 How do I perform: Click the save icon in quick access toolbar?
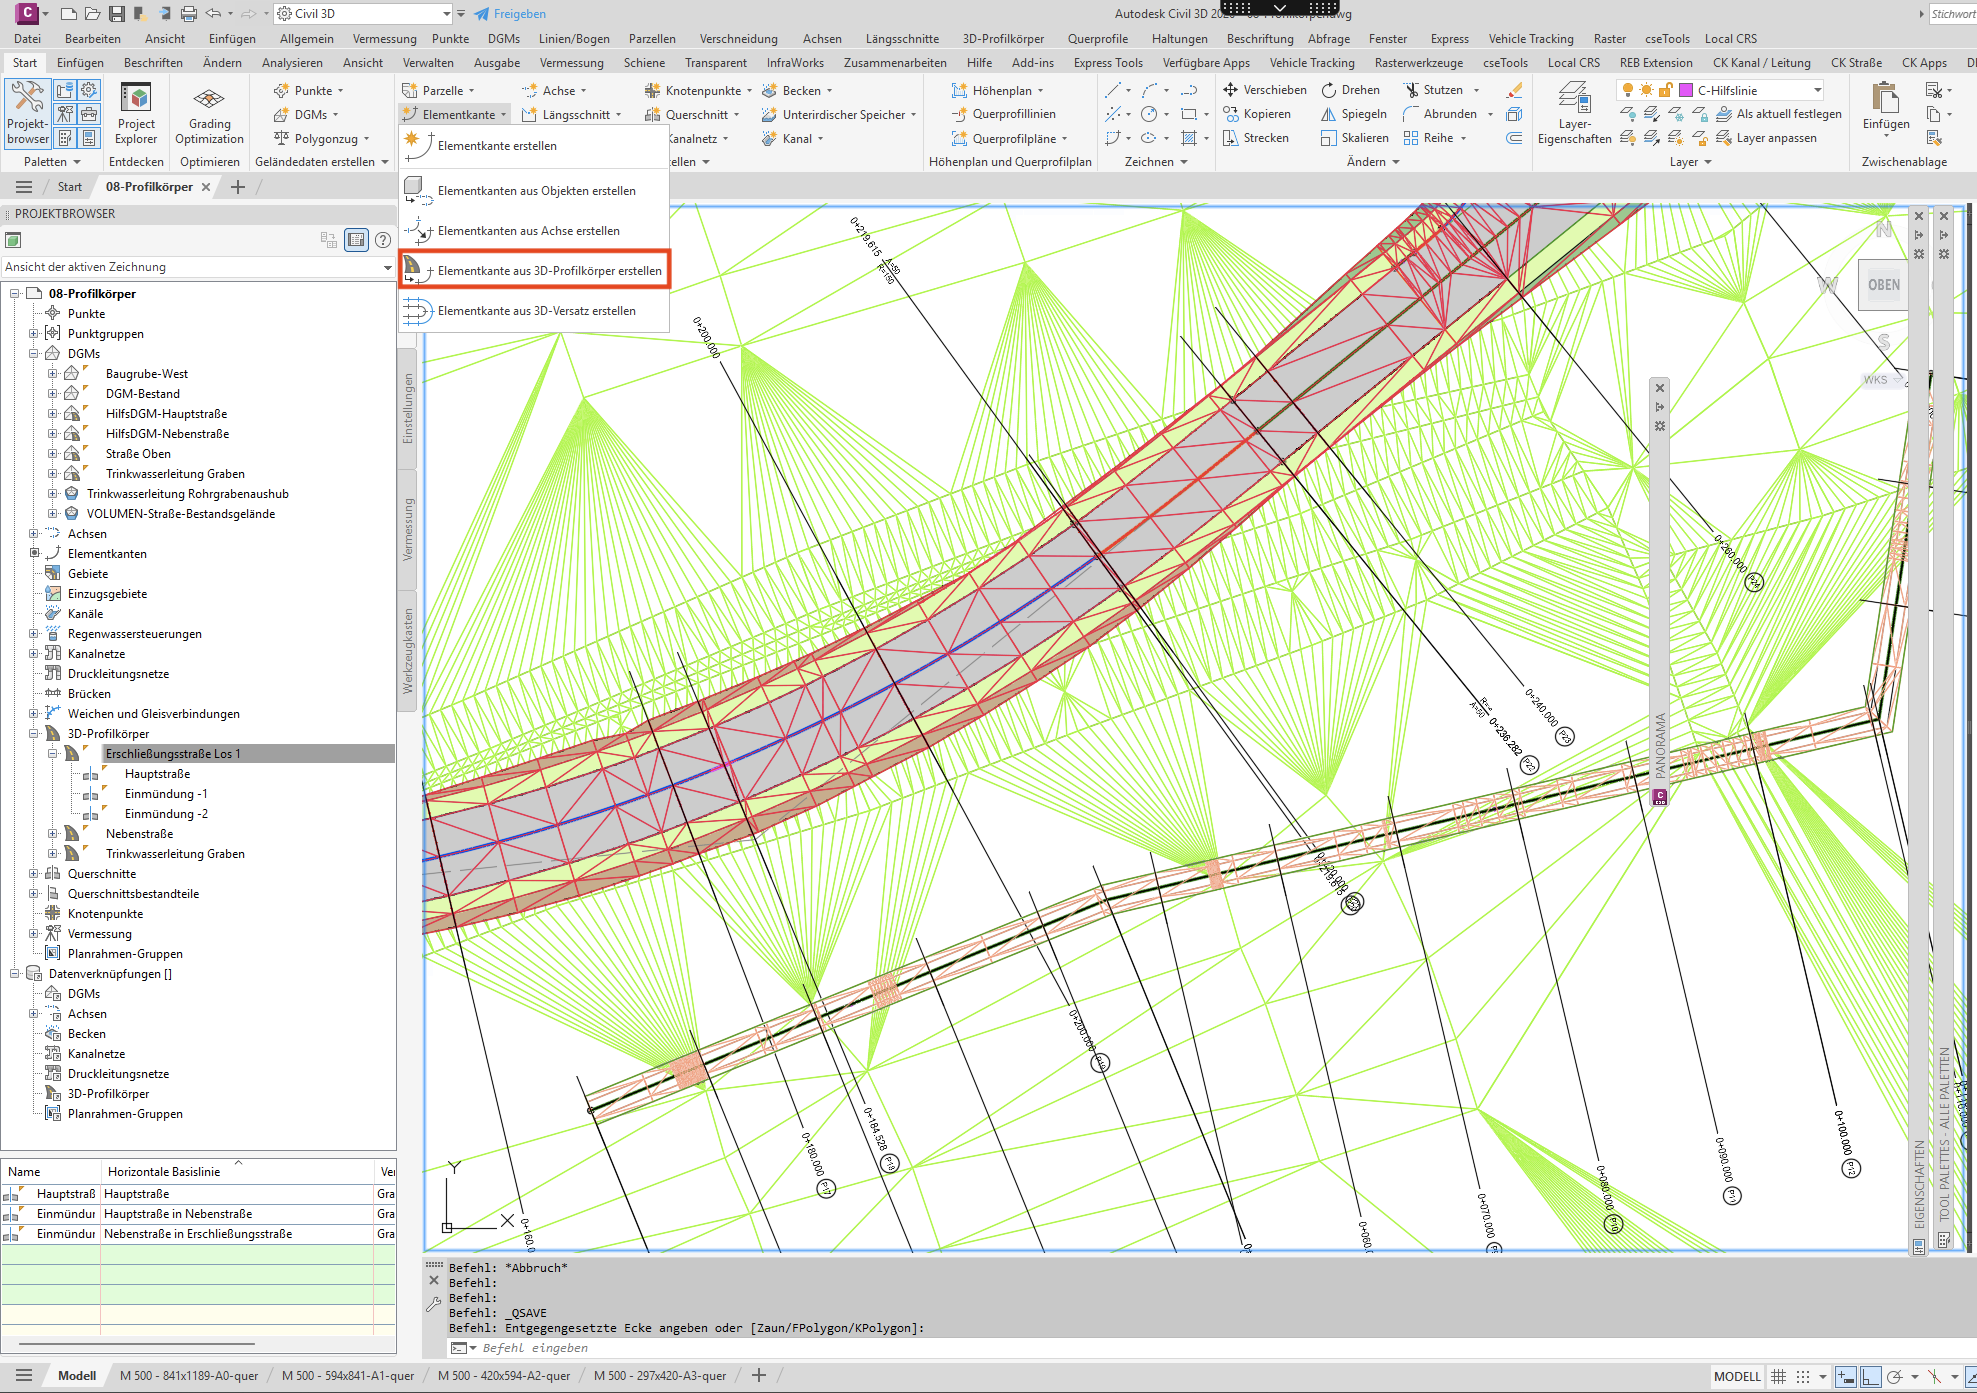point(117,14)
